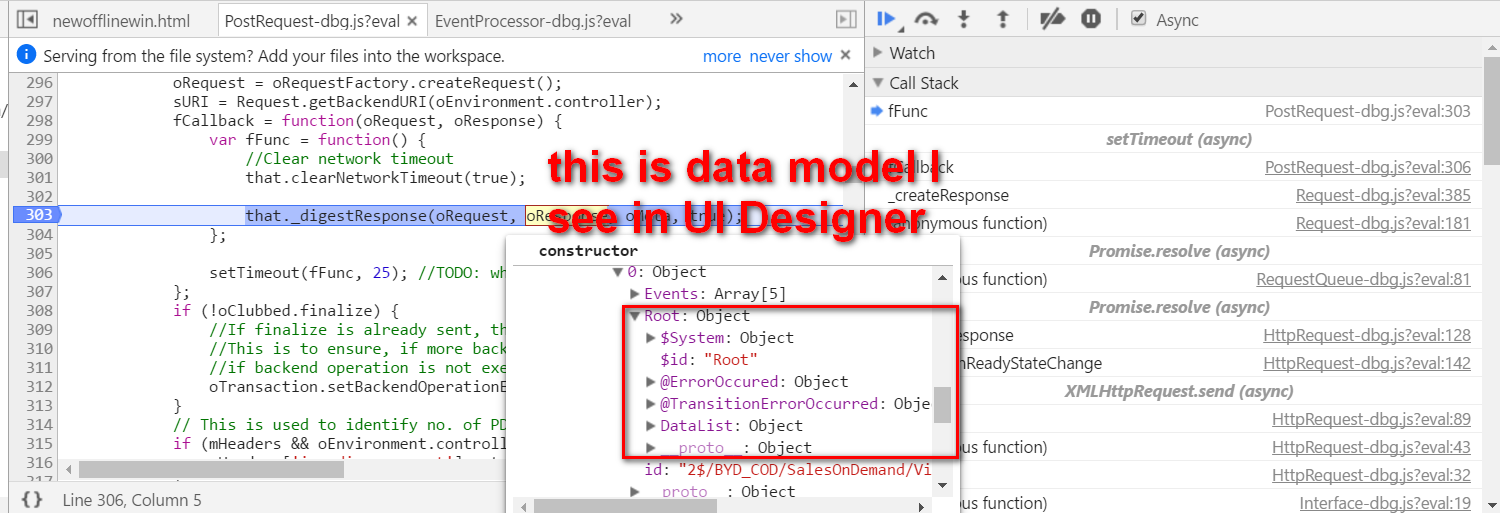1500x513 pixels.
Task: Show more tabs with the double chevron
Action: 676,19
